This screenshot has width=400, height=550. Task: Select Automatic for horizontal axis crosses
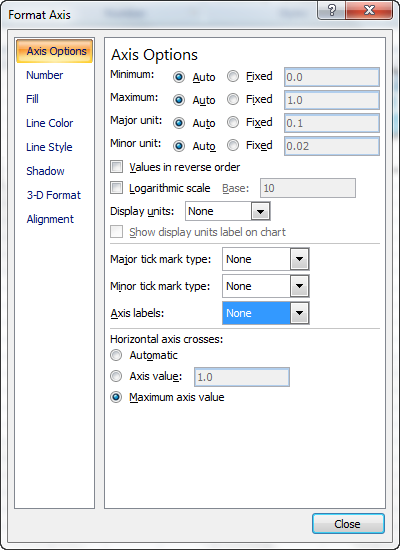coord(116,355)
